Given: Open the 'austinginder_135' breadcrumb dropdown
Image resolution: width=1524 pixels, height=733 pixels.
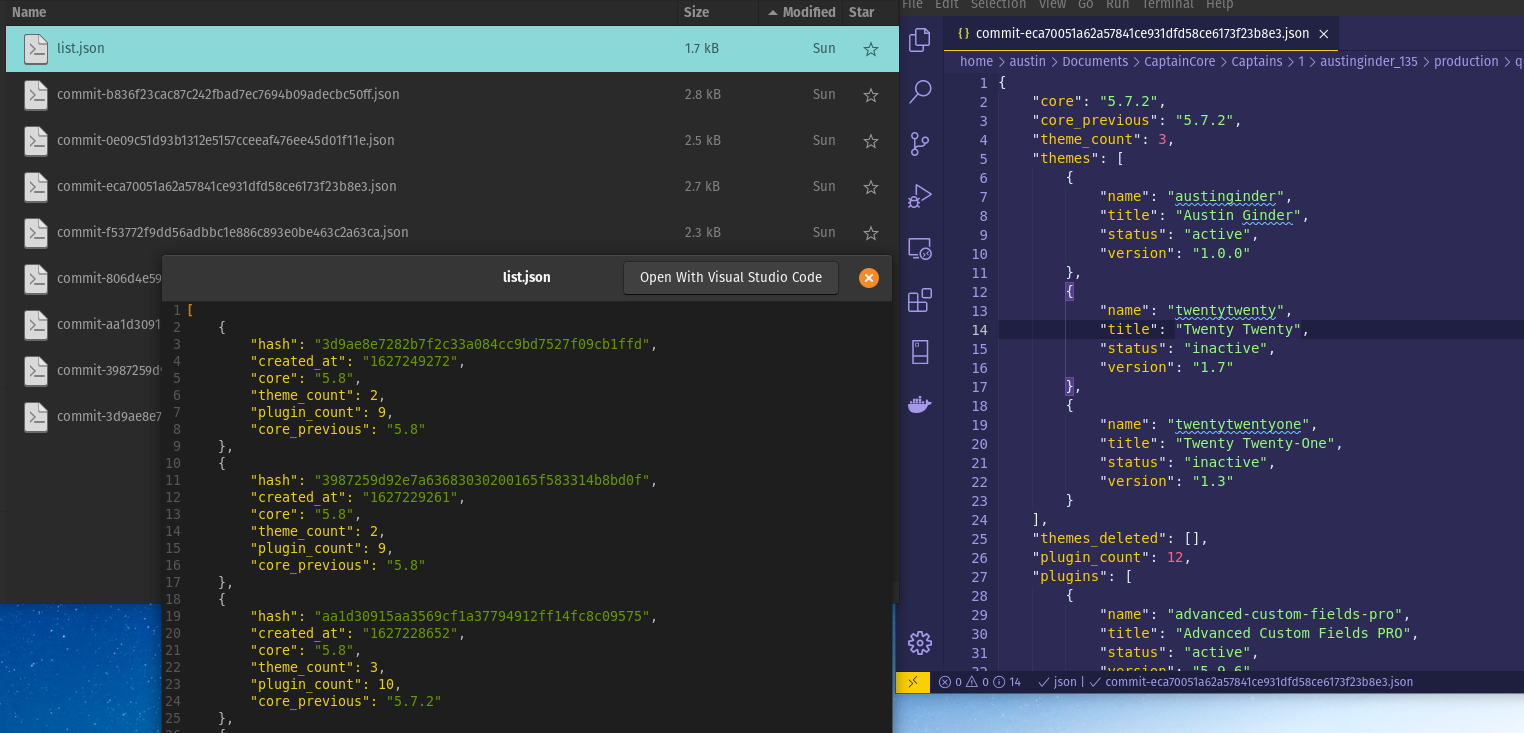Looking at the screenshot, I should pos(1369,62).
